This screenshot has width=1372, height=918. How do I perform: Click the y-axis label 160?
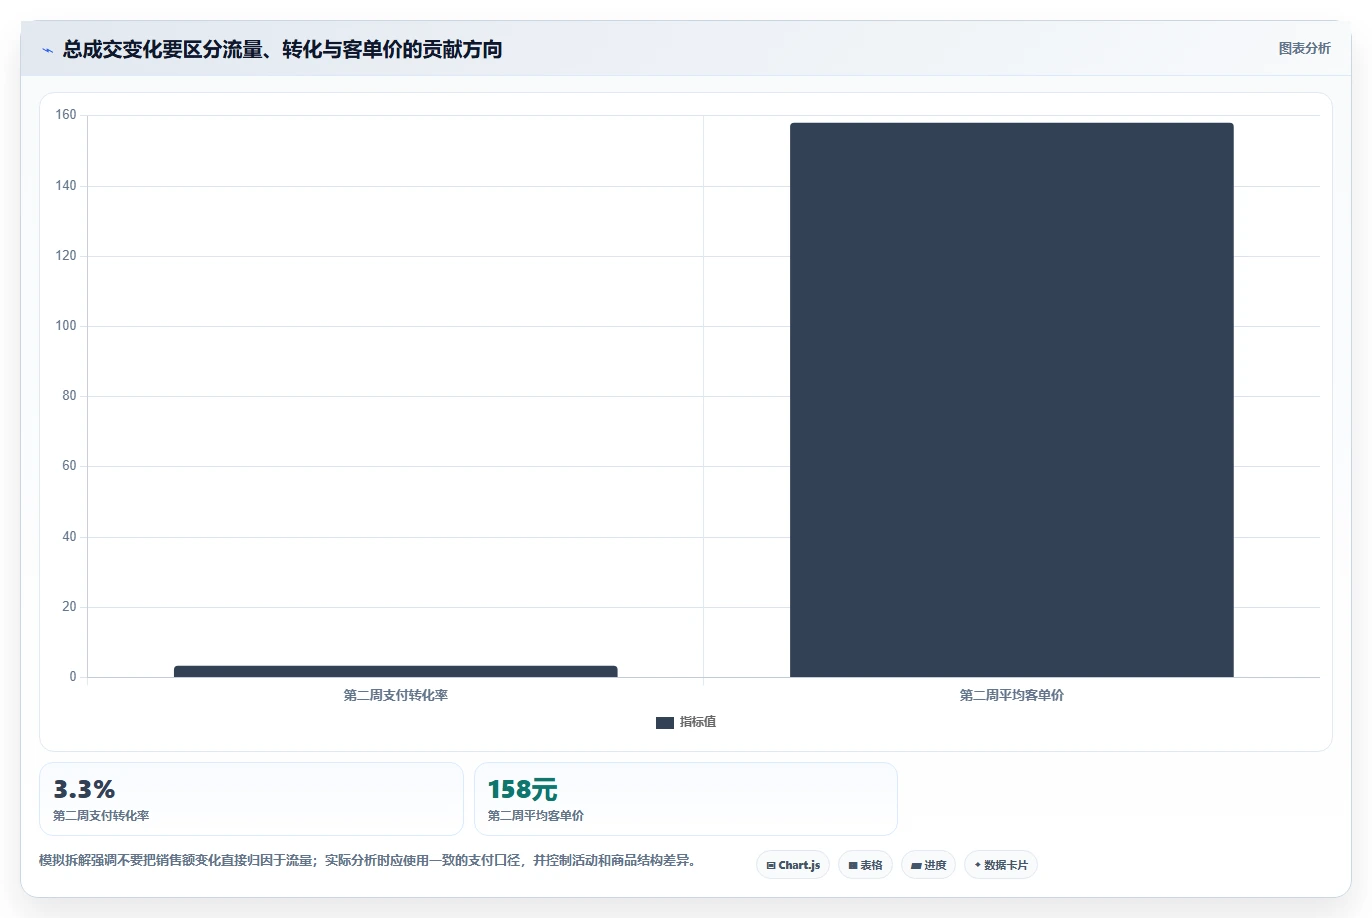click(66, 115)
